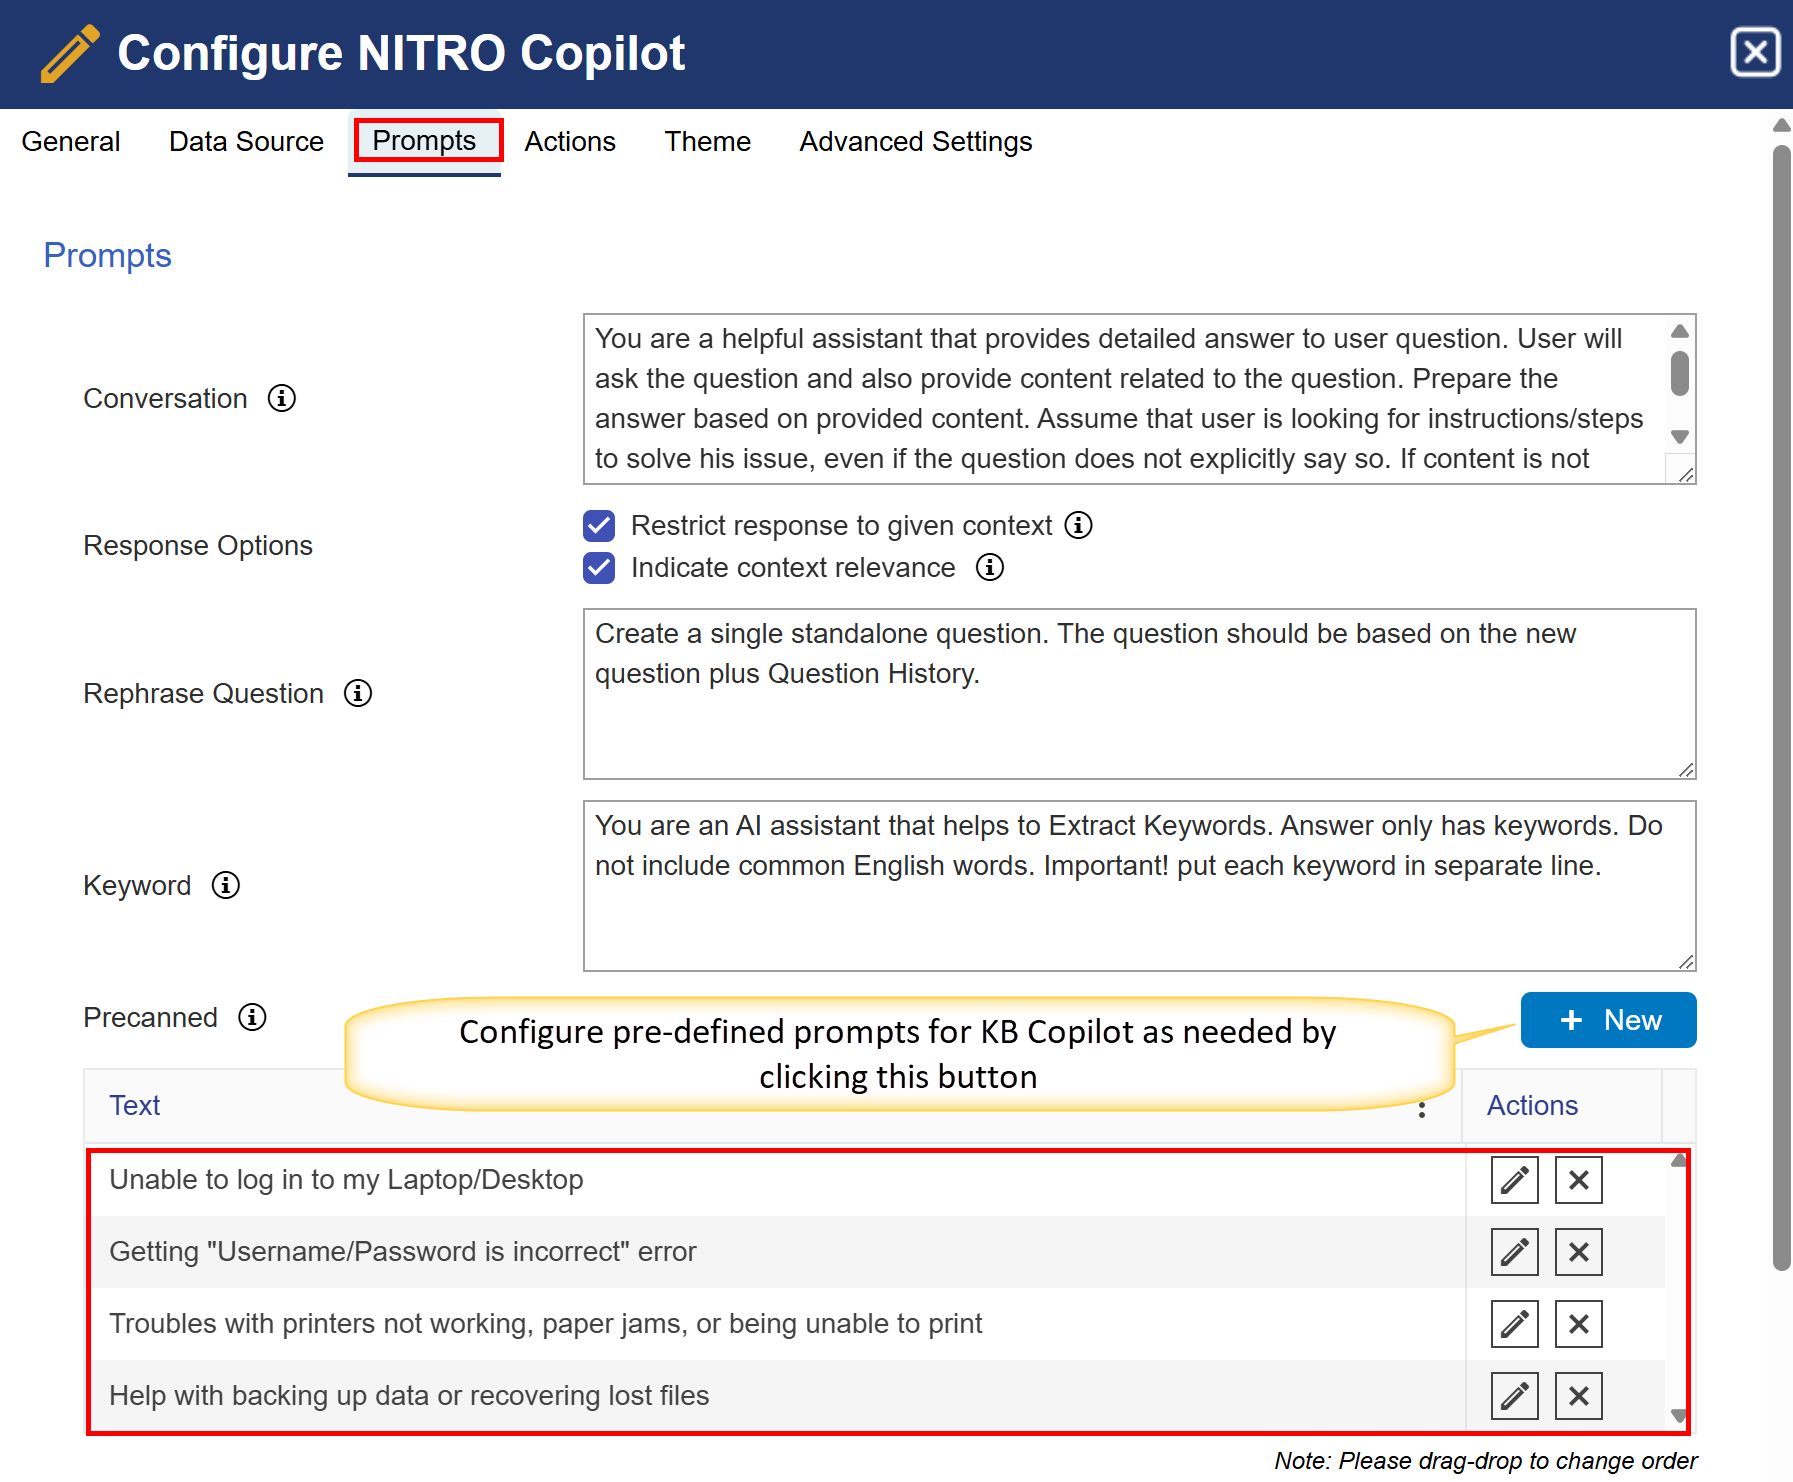
Task: Click the info icon next to Rephrase Question
Action: (357, 693)
